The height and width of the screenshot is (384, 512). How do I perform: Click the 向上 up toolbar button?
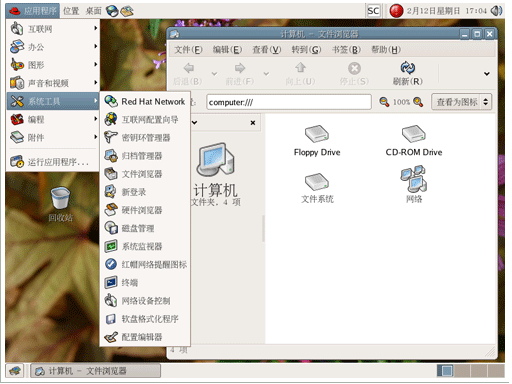click(300, 73)
